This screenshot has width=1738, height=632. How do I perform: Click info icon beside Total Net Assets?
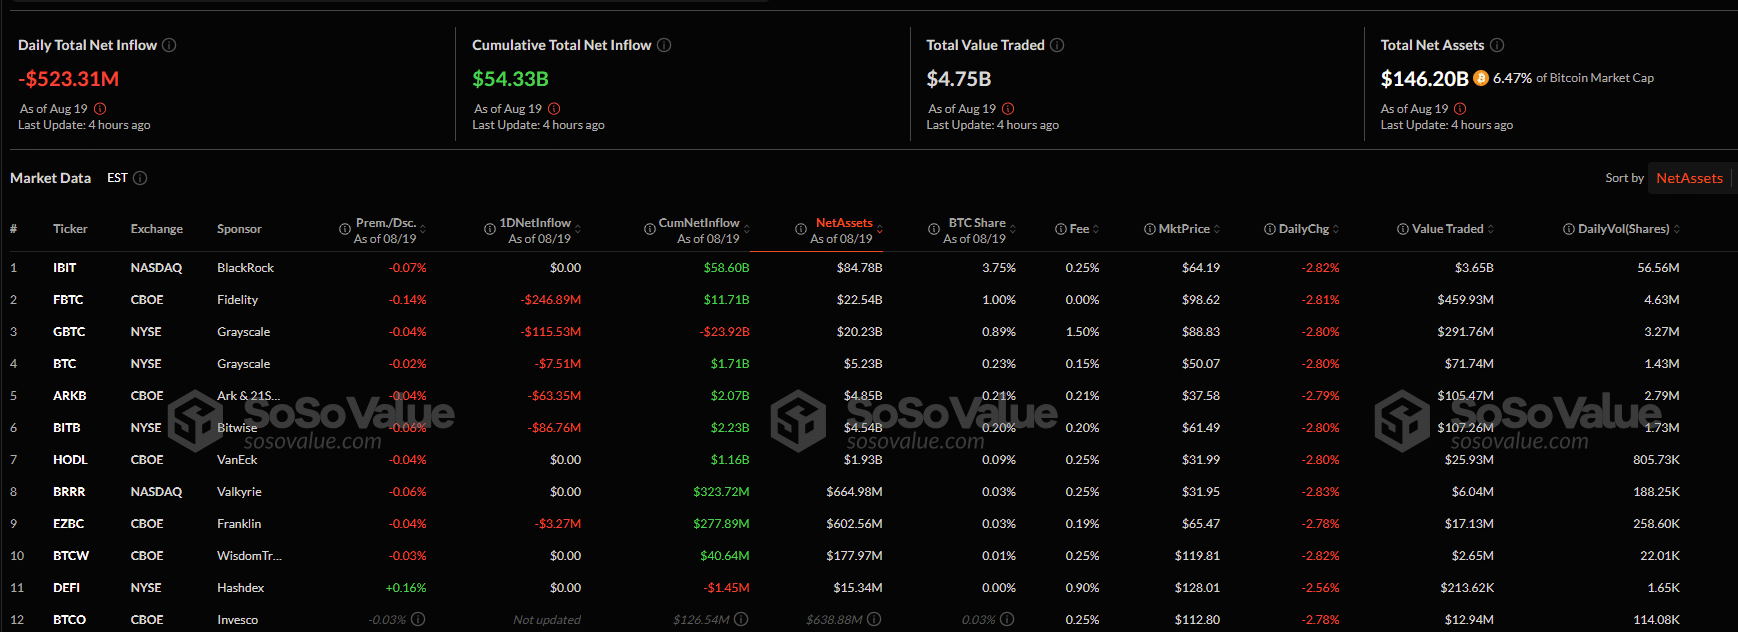pos(1497,45)
